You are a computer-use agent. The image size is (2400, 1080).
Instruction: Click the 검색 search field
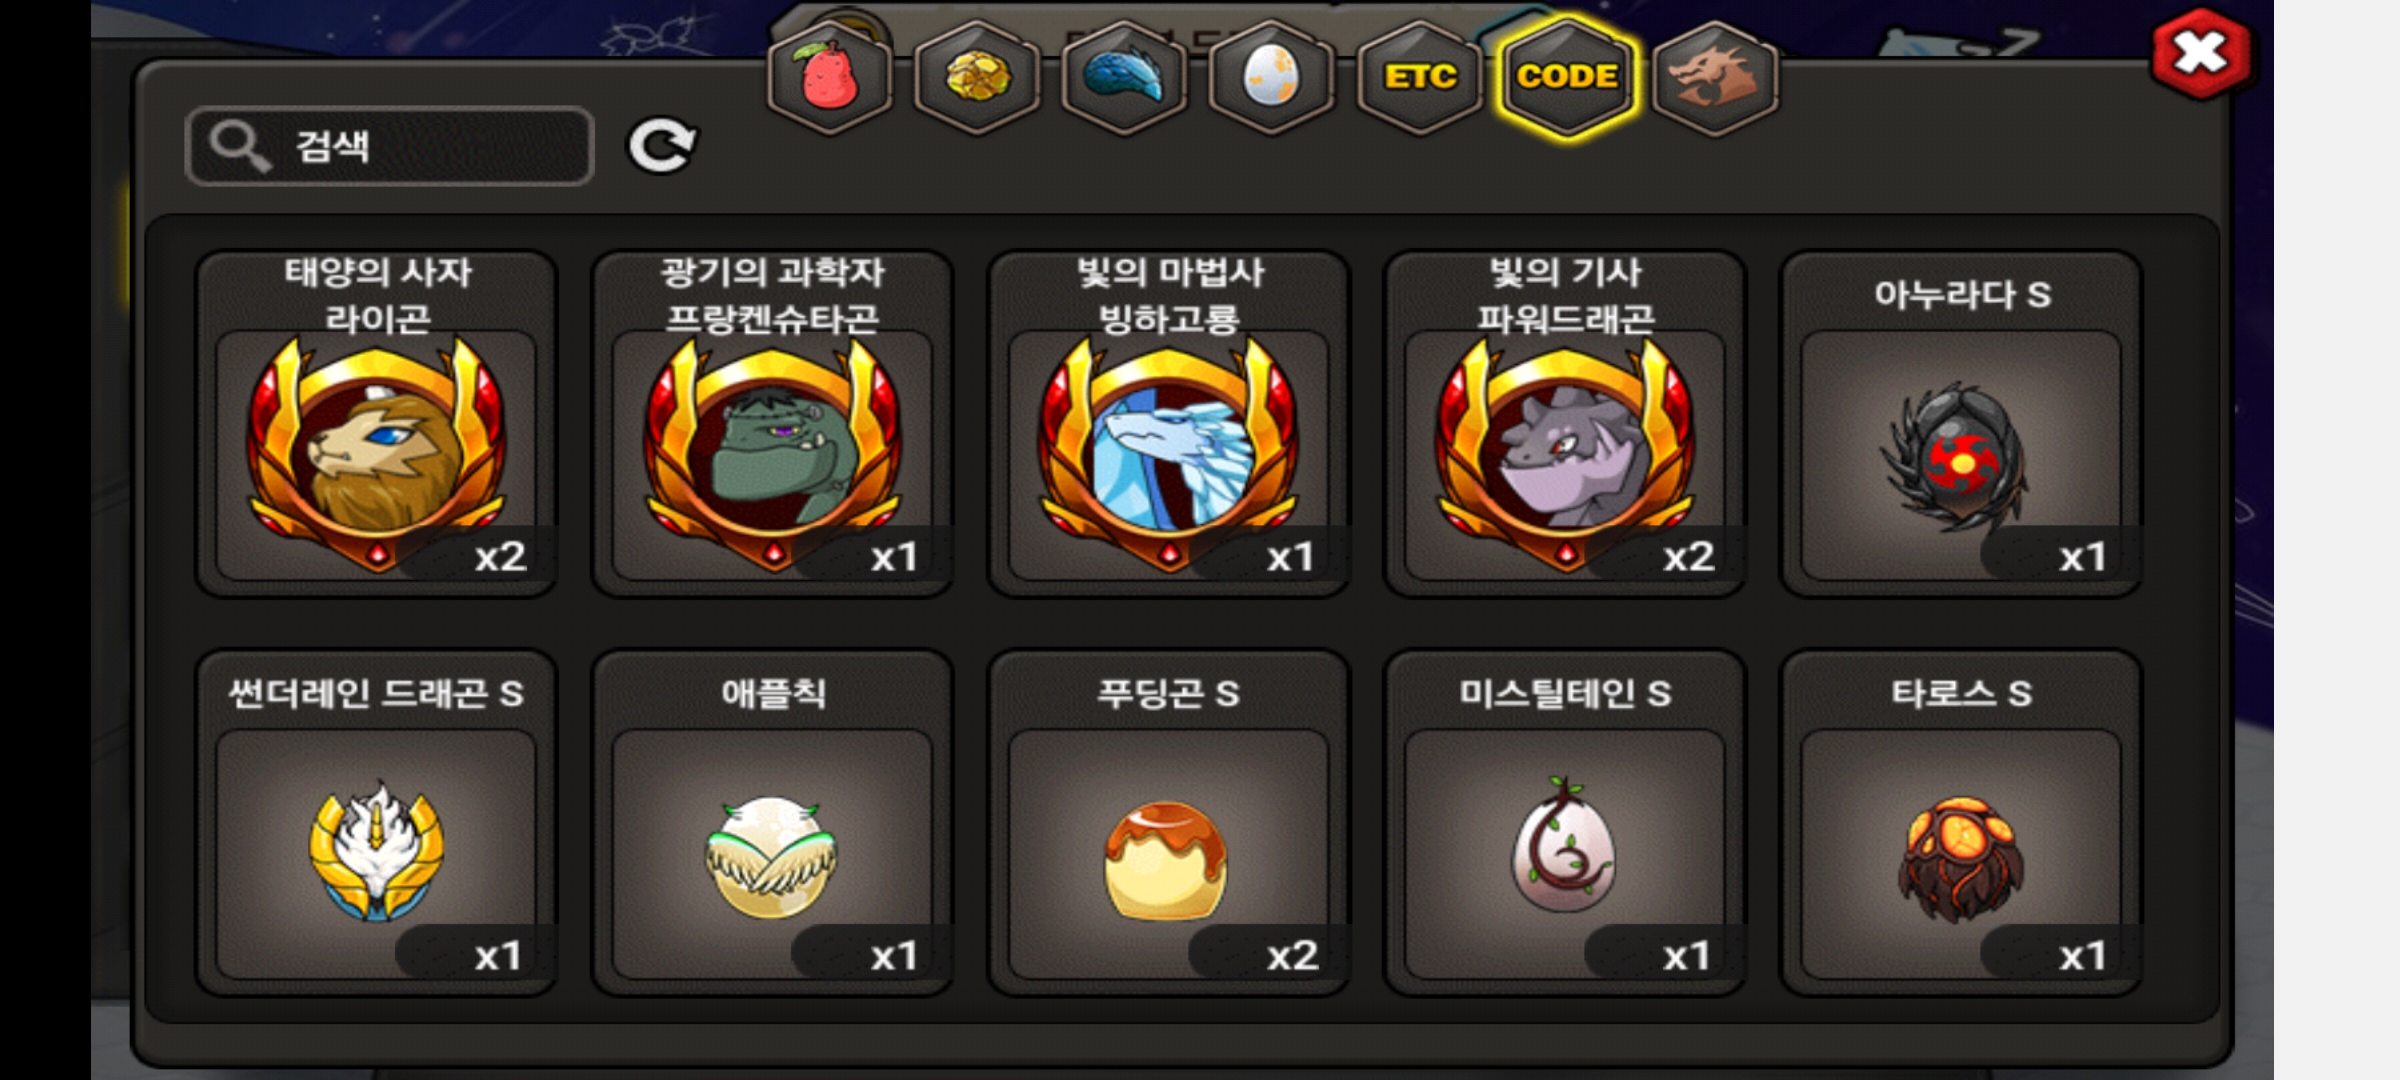pyautogui.click(x=390, y=146)
